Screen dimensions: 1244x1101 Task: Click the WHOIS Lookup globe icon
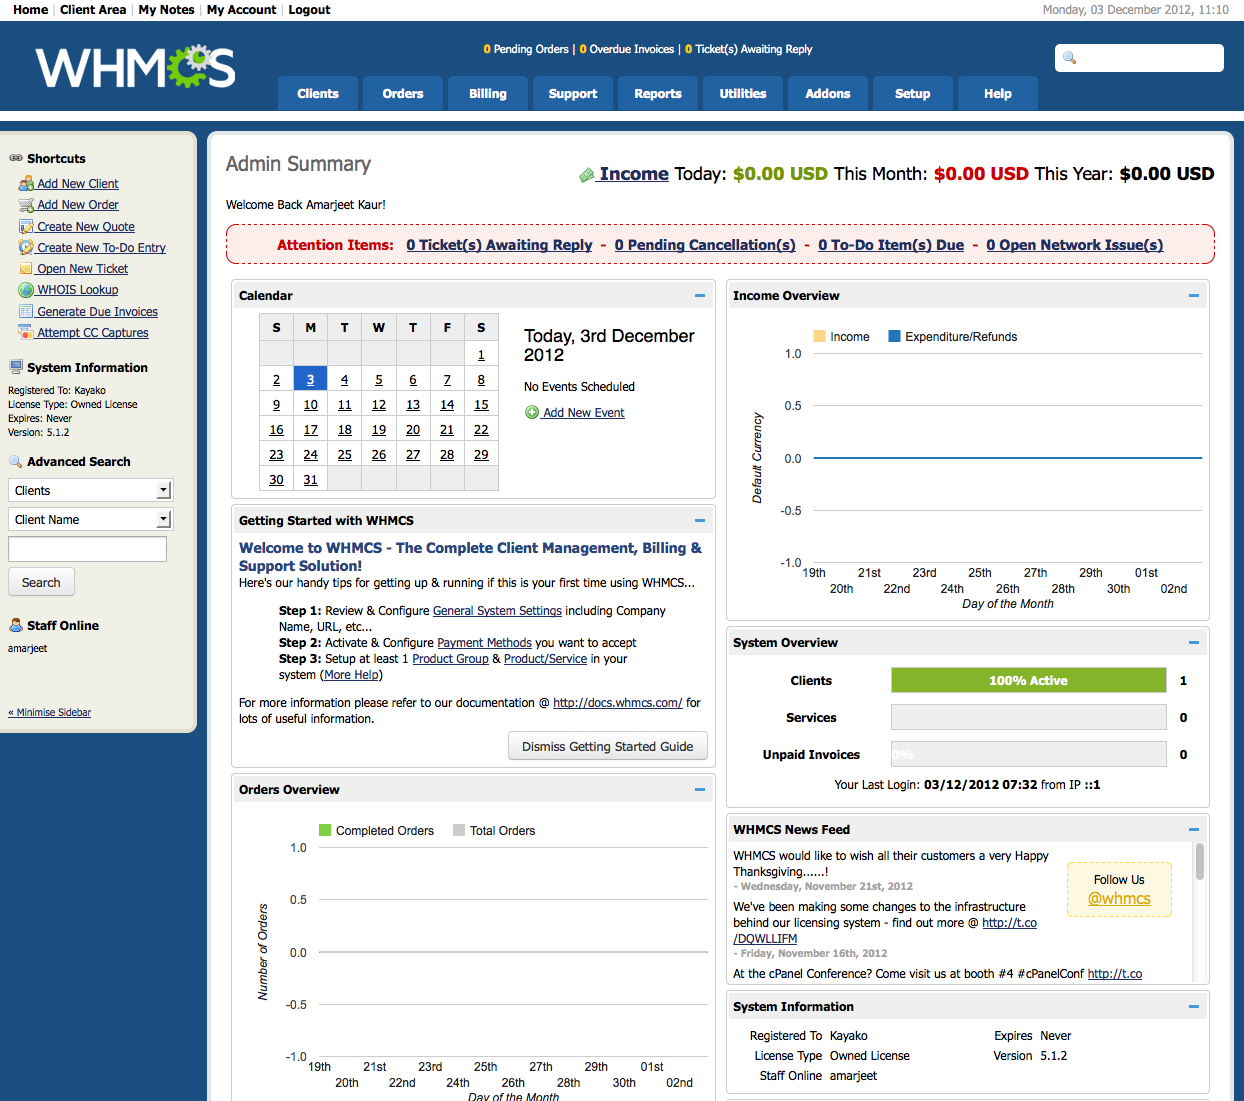[26, 290]
